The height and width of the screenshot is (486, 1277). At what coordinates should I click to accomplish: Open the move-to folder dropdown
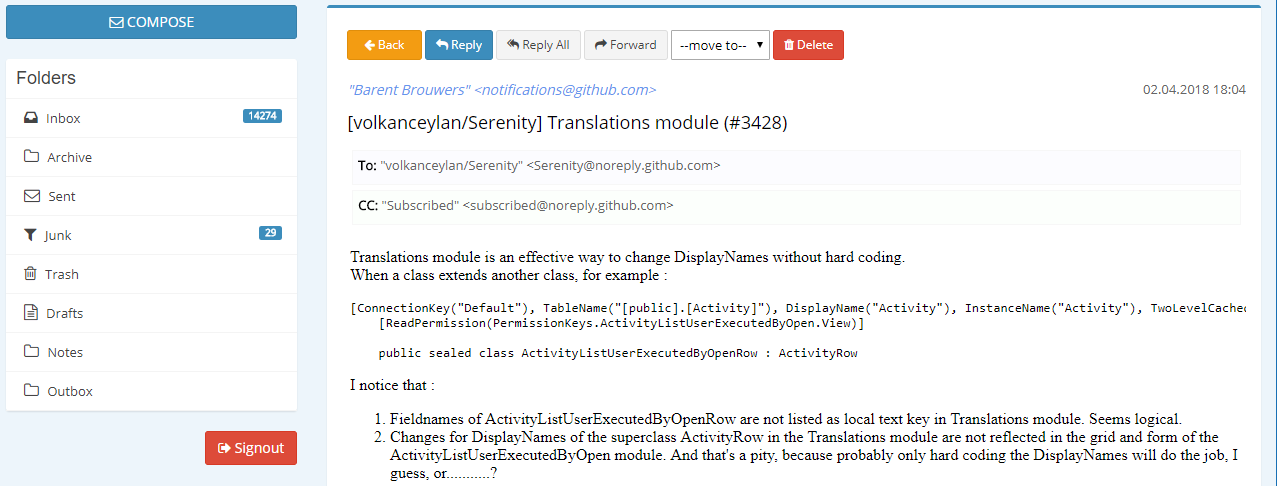pyautogui.click(x=720, y=45)
